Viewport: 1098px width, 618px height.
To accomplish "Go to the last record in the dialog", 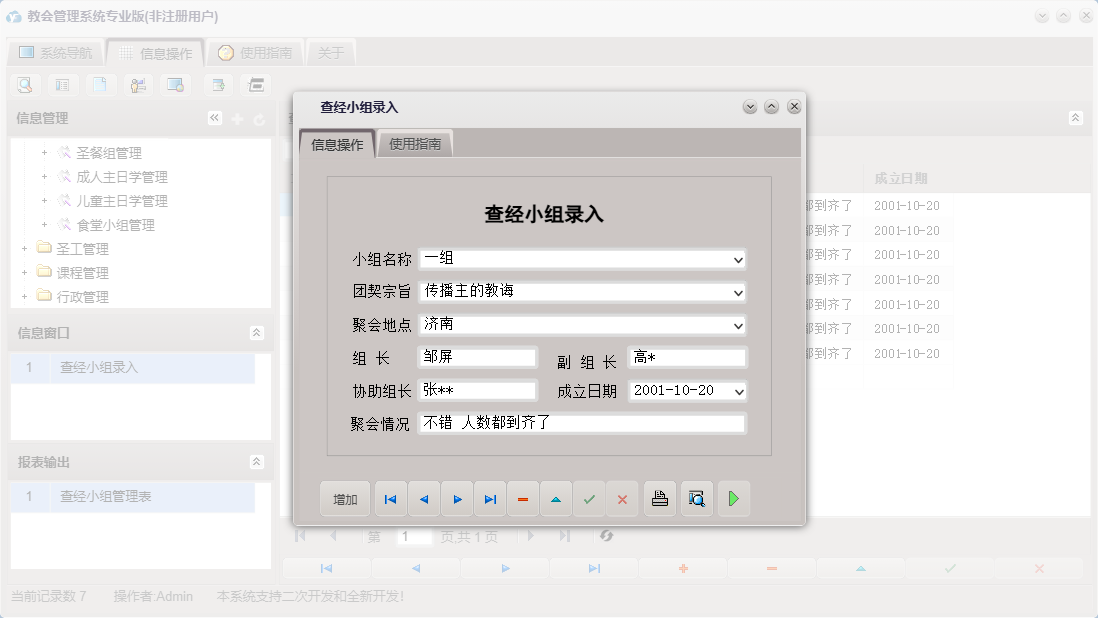I will tap(490, 498).
